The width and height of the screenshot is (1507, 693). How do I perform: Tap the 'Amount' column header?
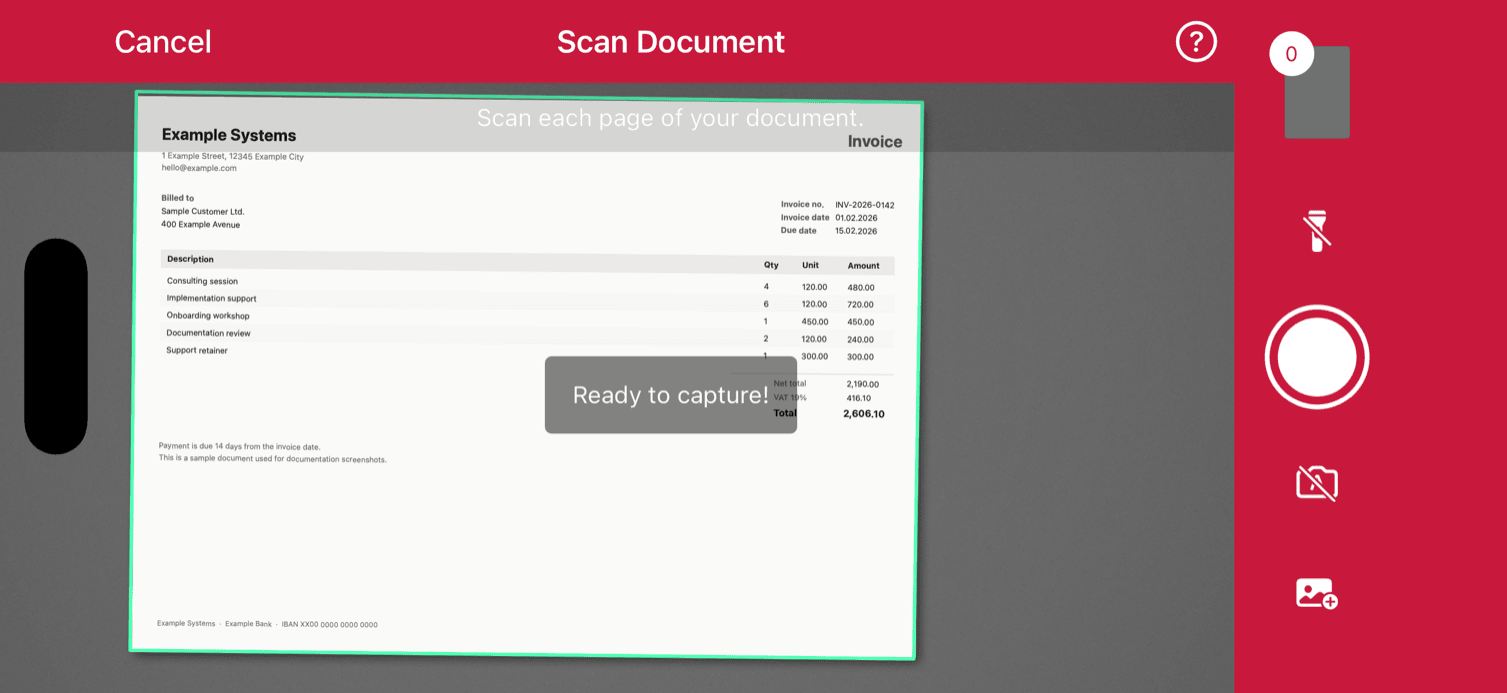pos(863,266)
